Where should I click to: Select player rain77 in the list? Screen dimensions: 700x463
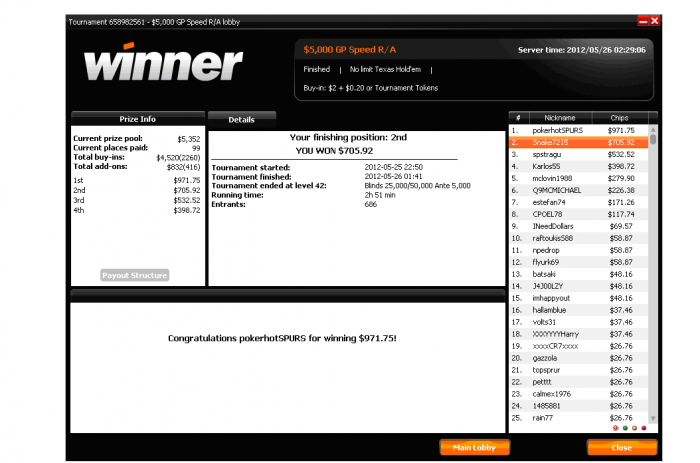579,418
